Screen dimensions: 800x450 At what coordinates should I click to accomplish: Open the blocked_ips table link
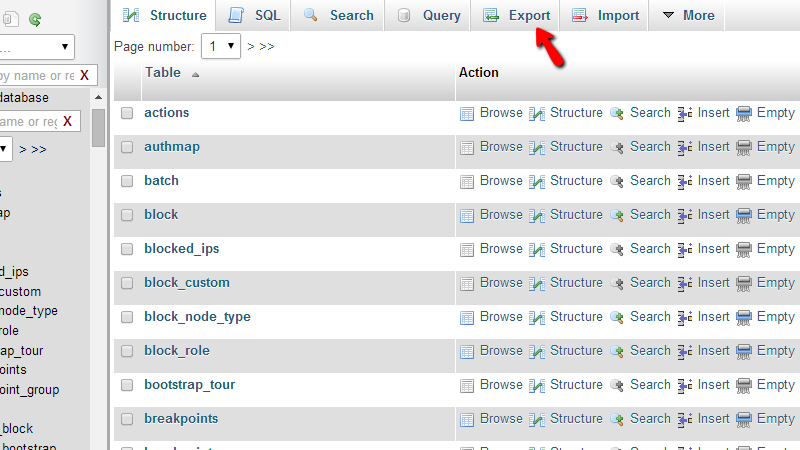click(182, 248)
